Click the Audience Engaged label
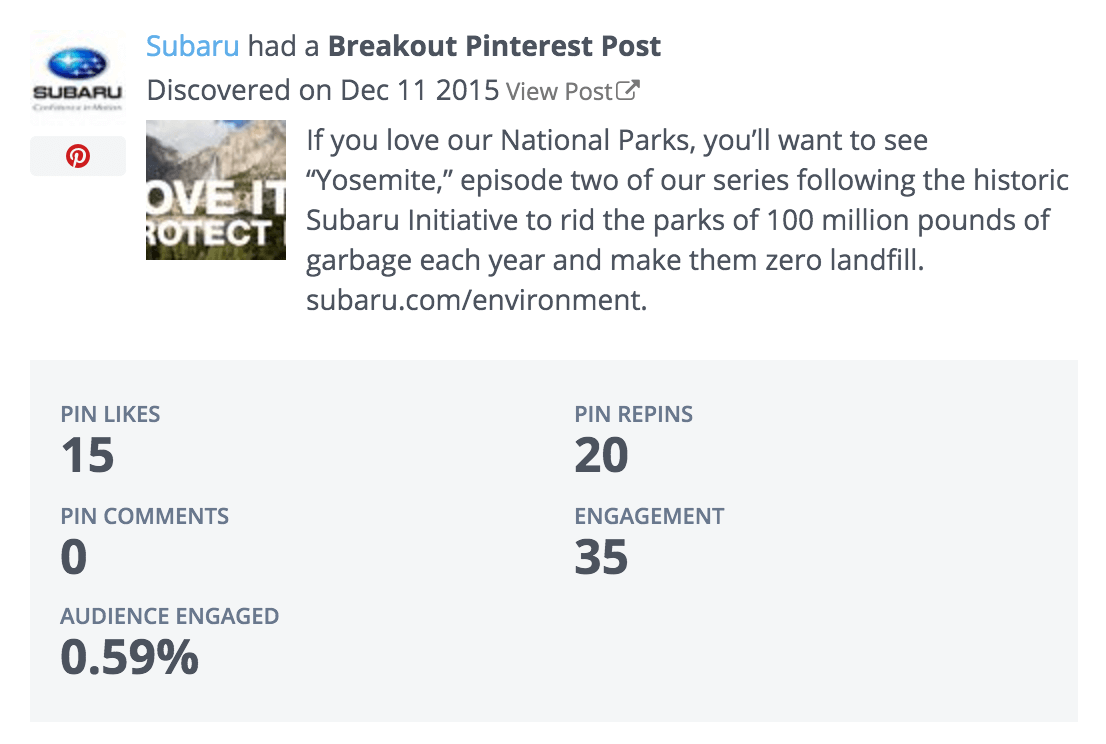The height and width of the screenshot is (744, 1106). [169, 616]
